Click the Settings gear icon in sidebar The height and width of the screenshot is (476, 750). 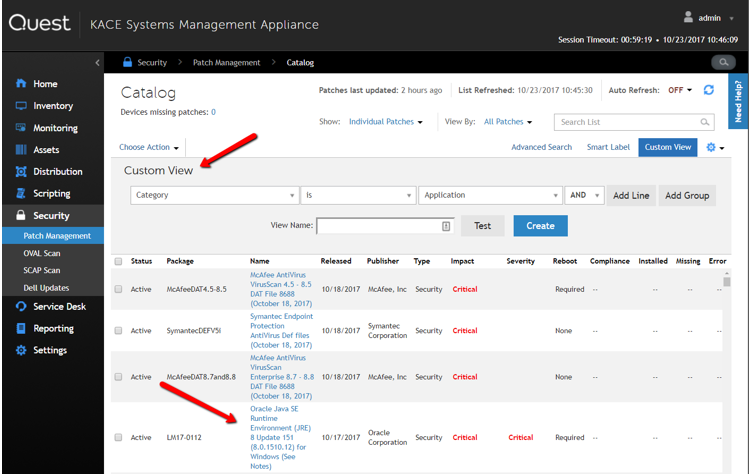tap(21, 350)
